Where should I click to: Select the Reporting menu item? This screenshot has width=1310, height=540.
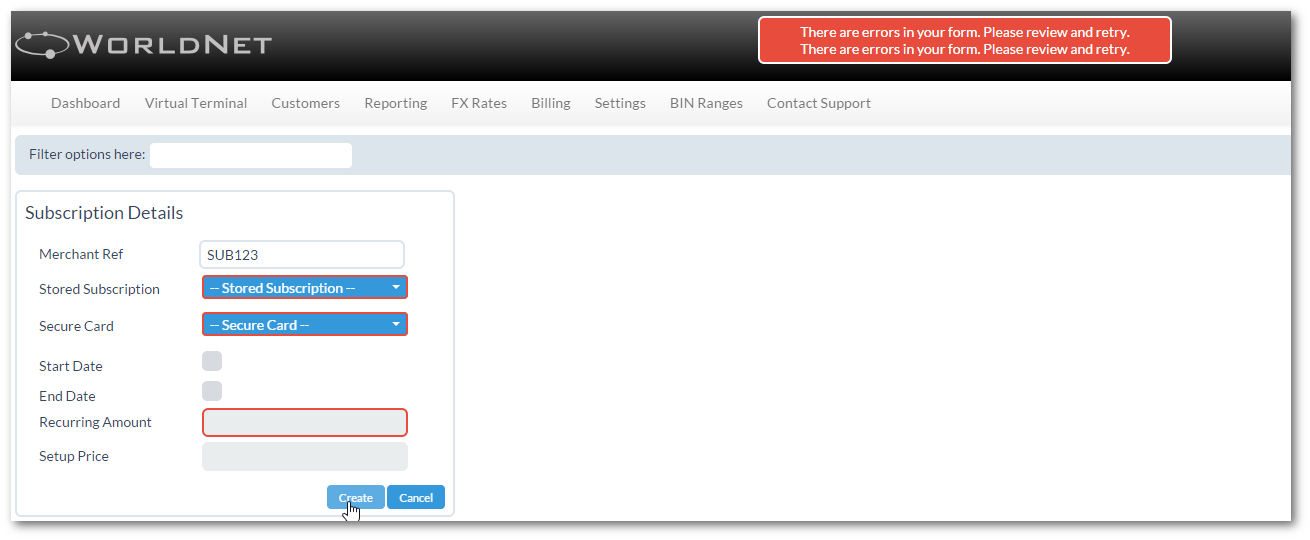(x=395, y=103)
